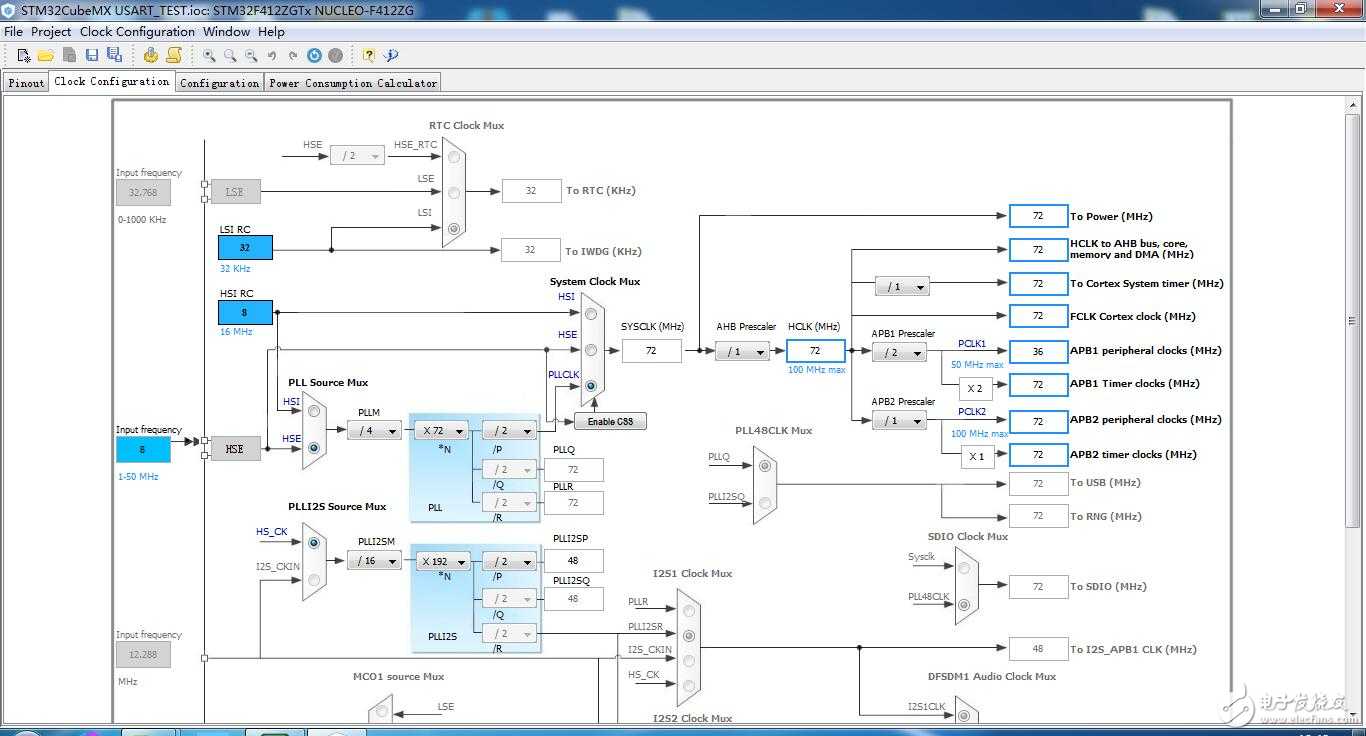The width and height of the screenshot is (1366, 736).
Task: Reset clock configuration with blue circular arrow icon
Action: [x=314, y=56]
